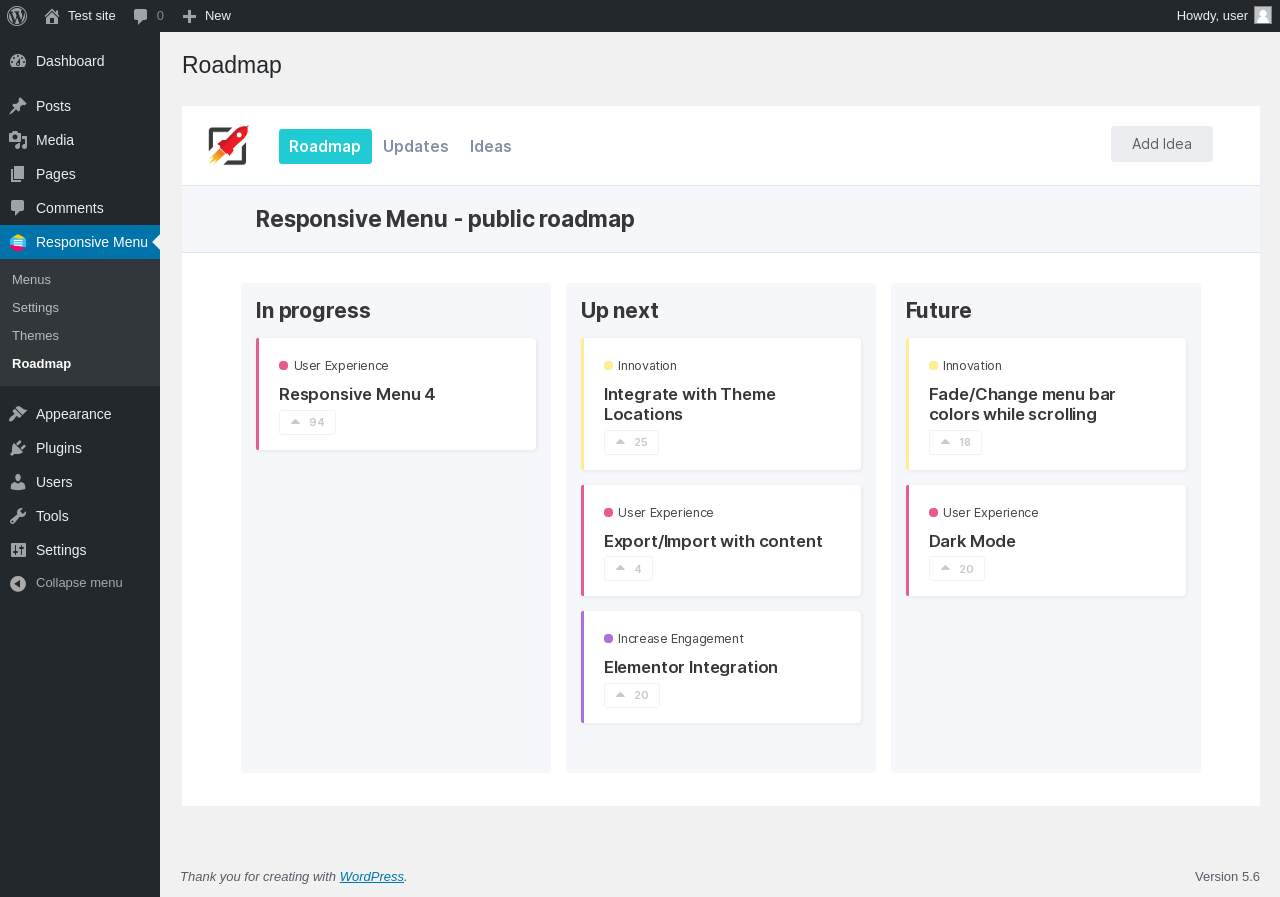This screenshot has width=1280, height=897.
Task: Click the user avatar in admin bar
Action: pyautogui.click(x=1263, y=15)
